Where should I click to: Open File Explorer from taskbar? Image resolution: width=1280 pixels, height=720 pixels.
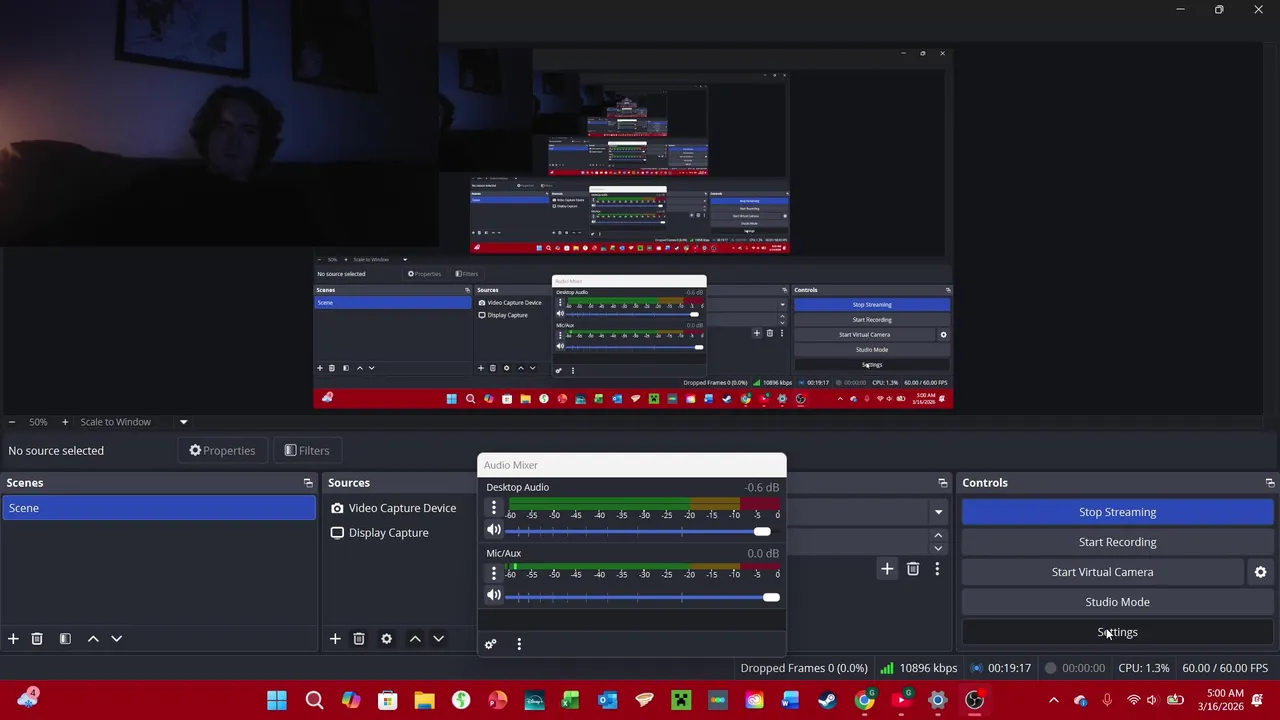(424, 700)
